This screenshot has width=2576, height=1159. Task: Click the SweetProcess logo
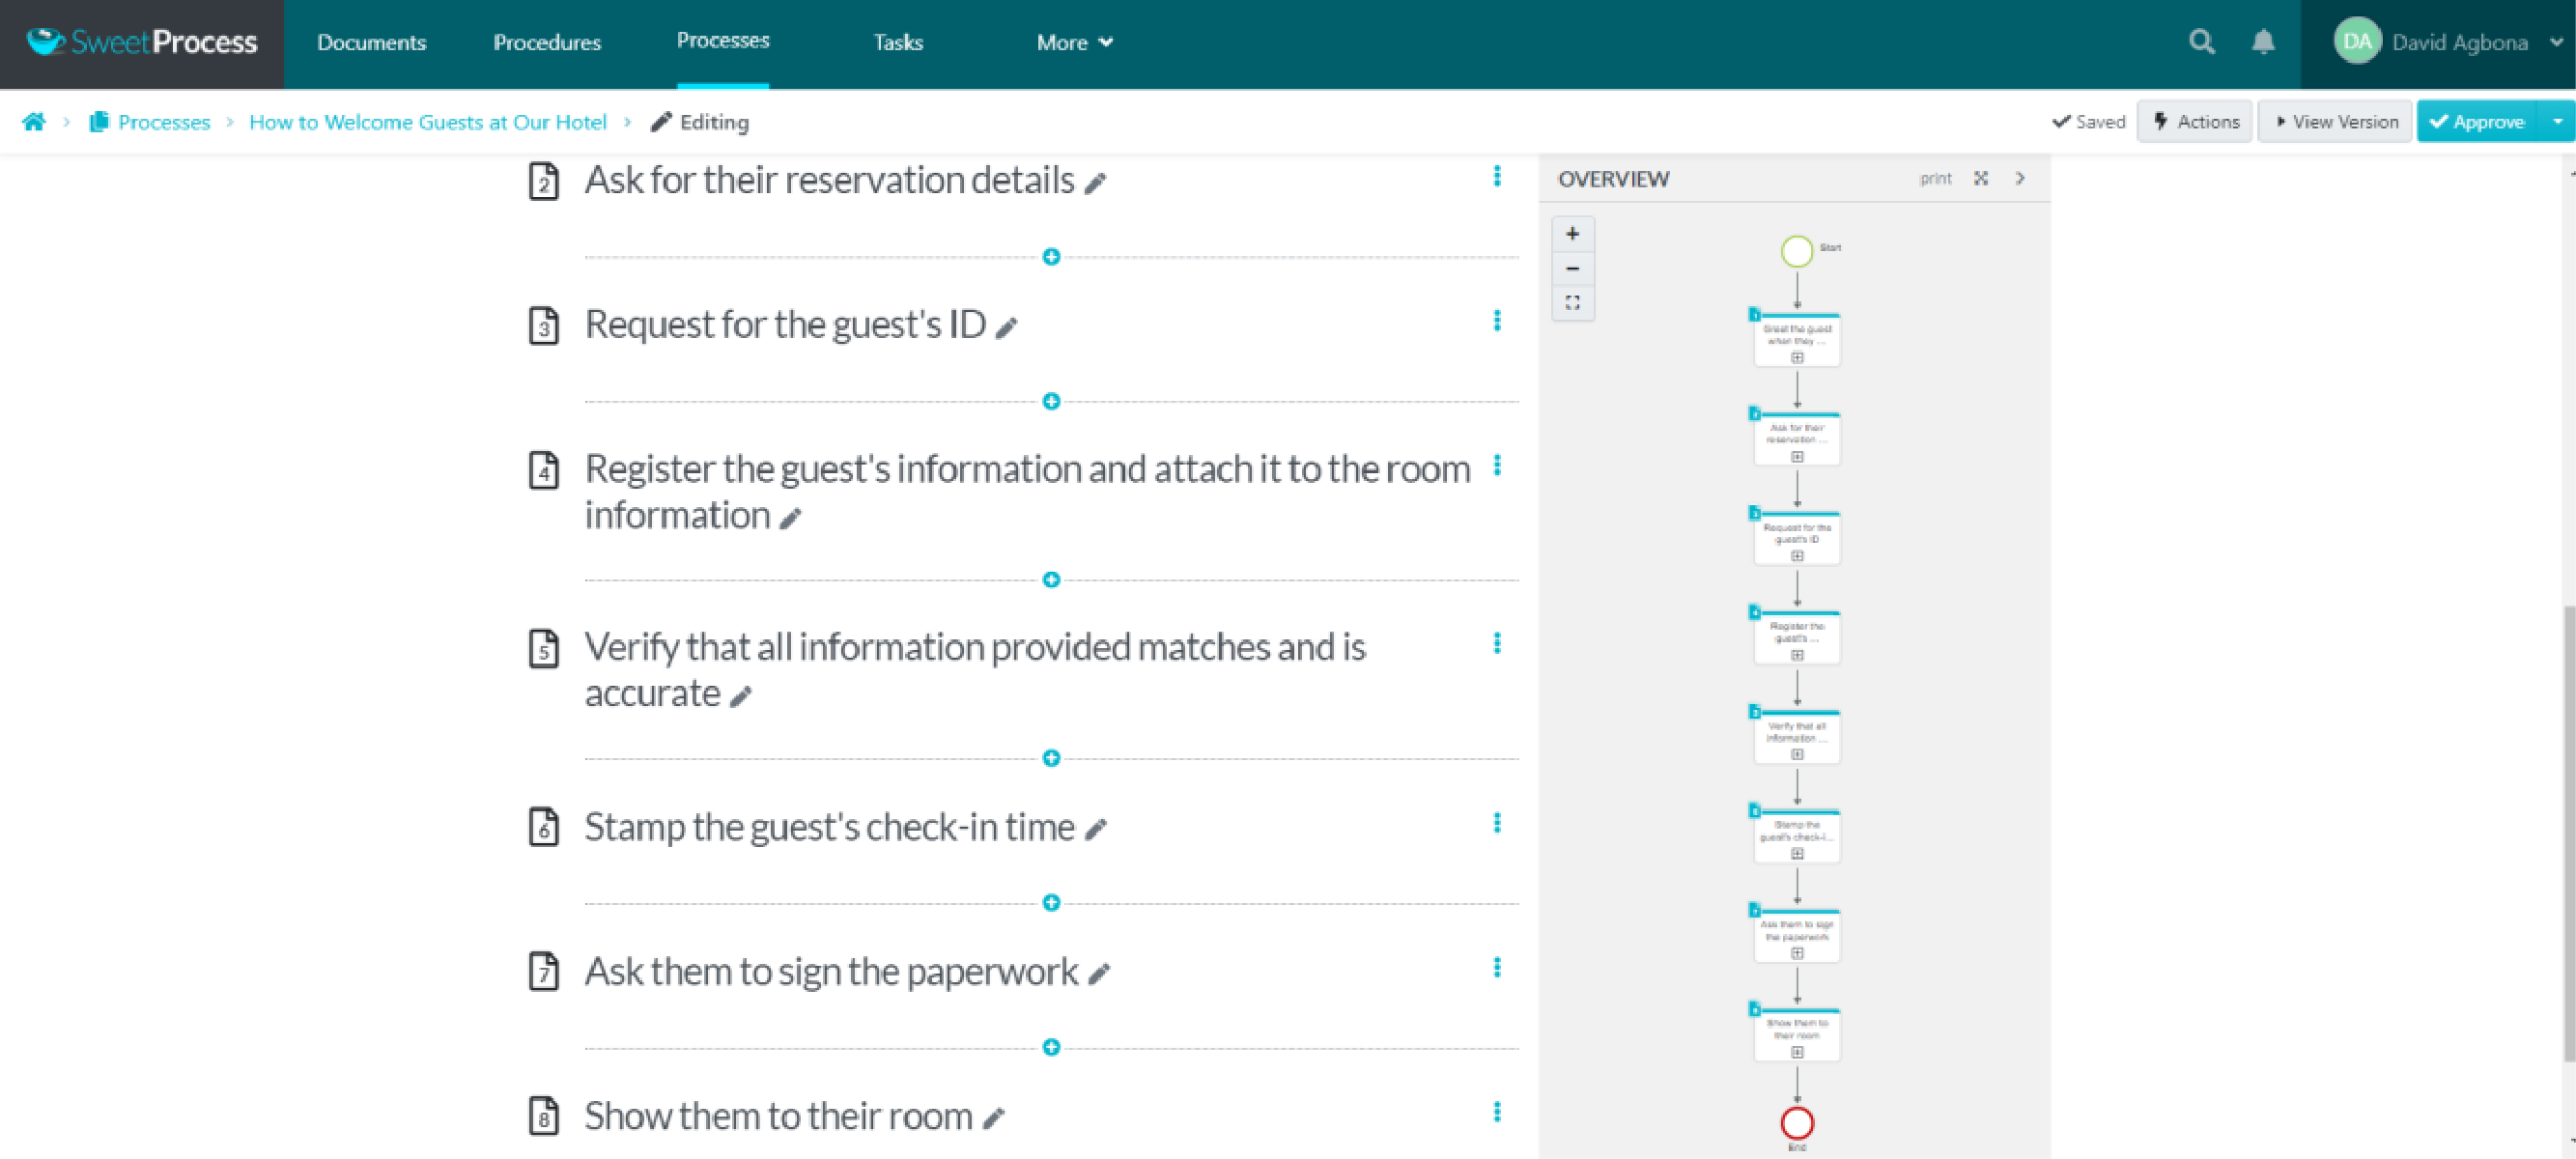(x=141, y=42)
